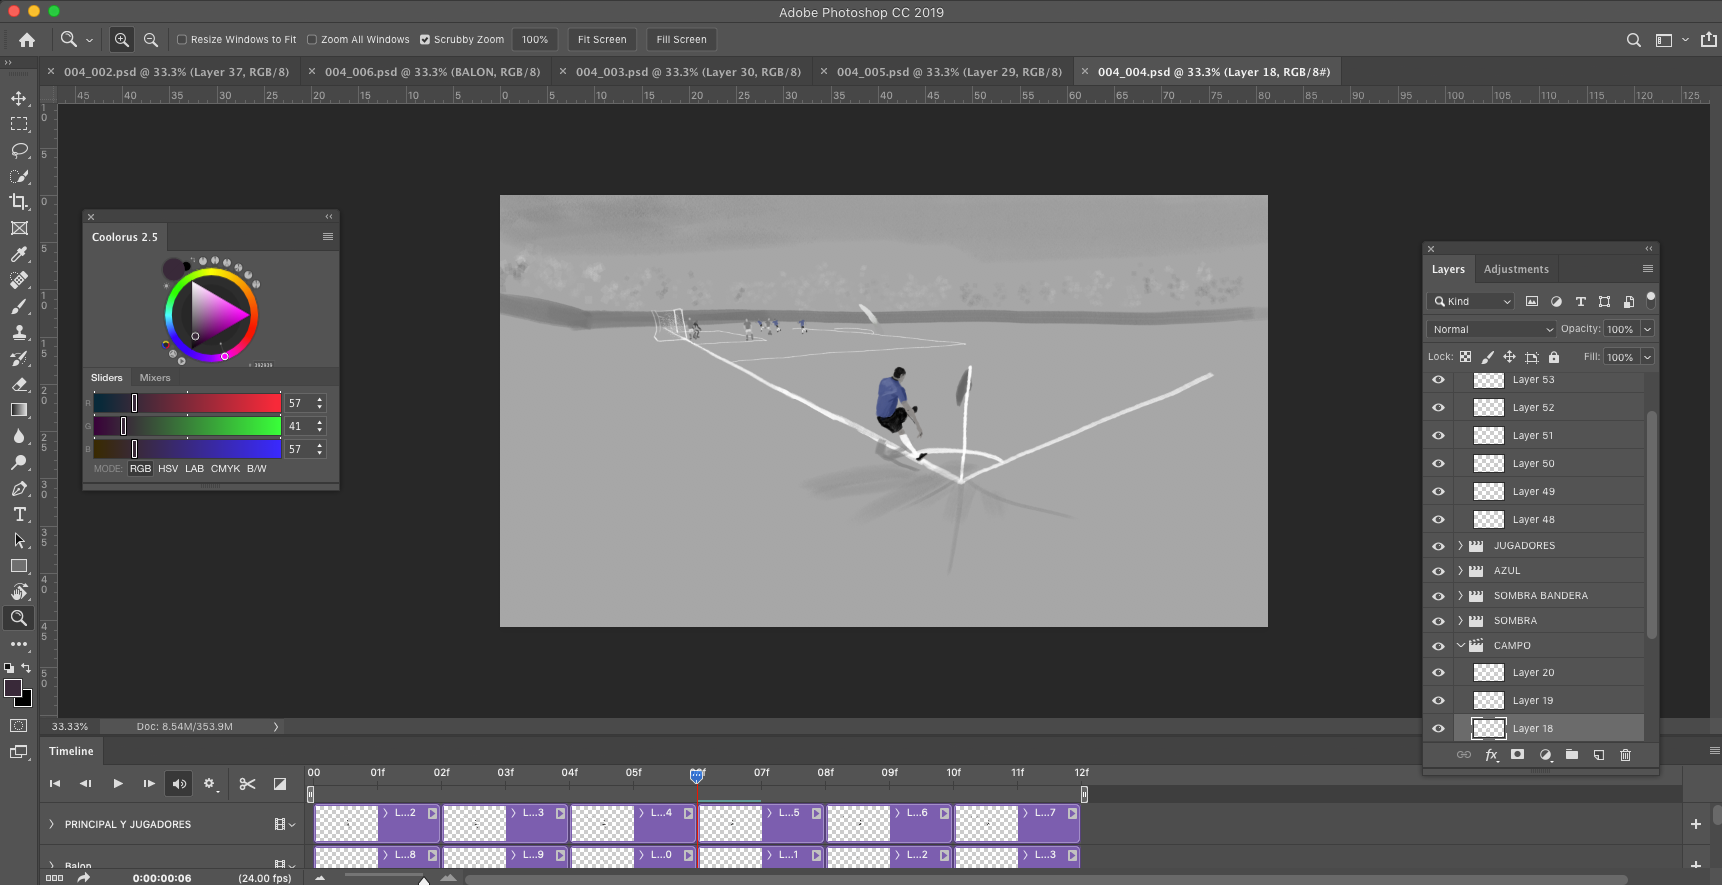This screenshot has width=1722, height=885.
Task: Split clip with scissors icon in Timeline
Action: point(247,784)
